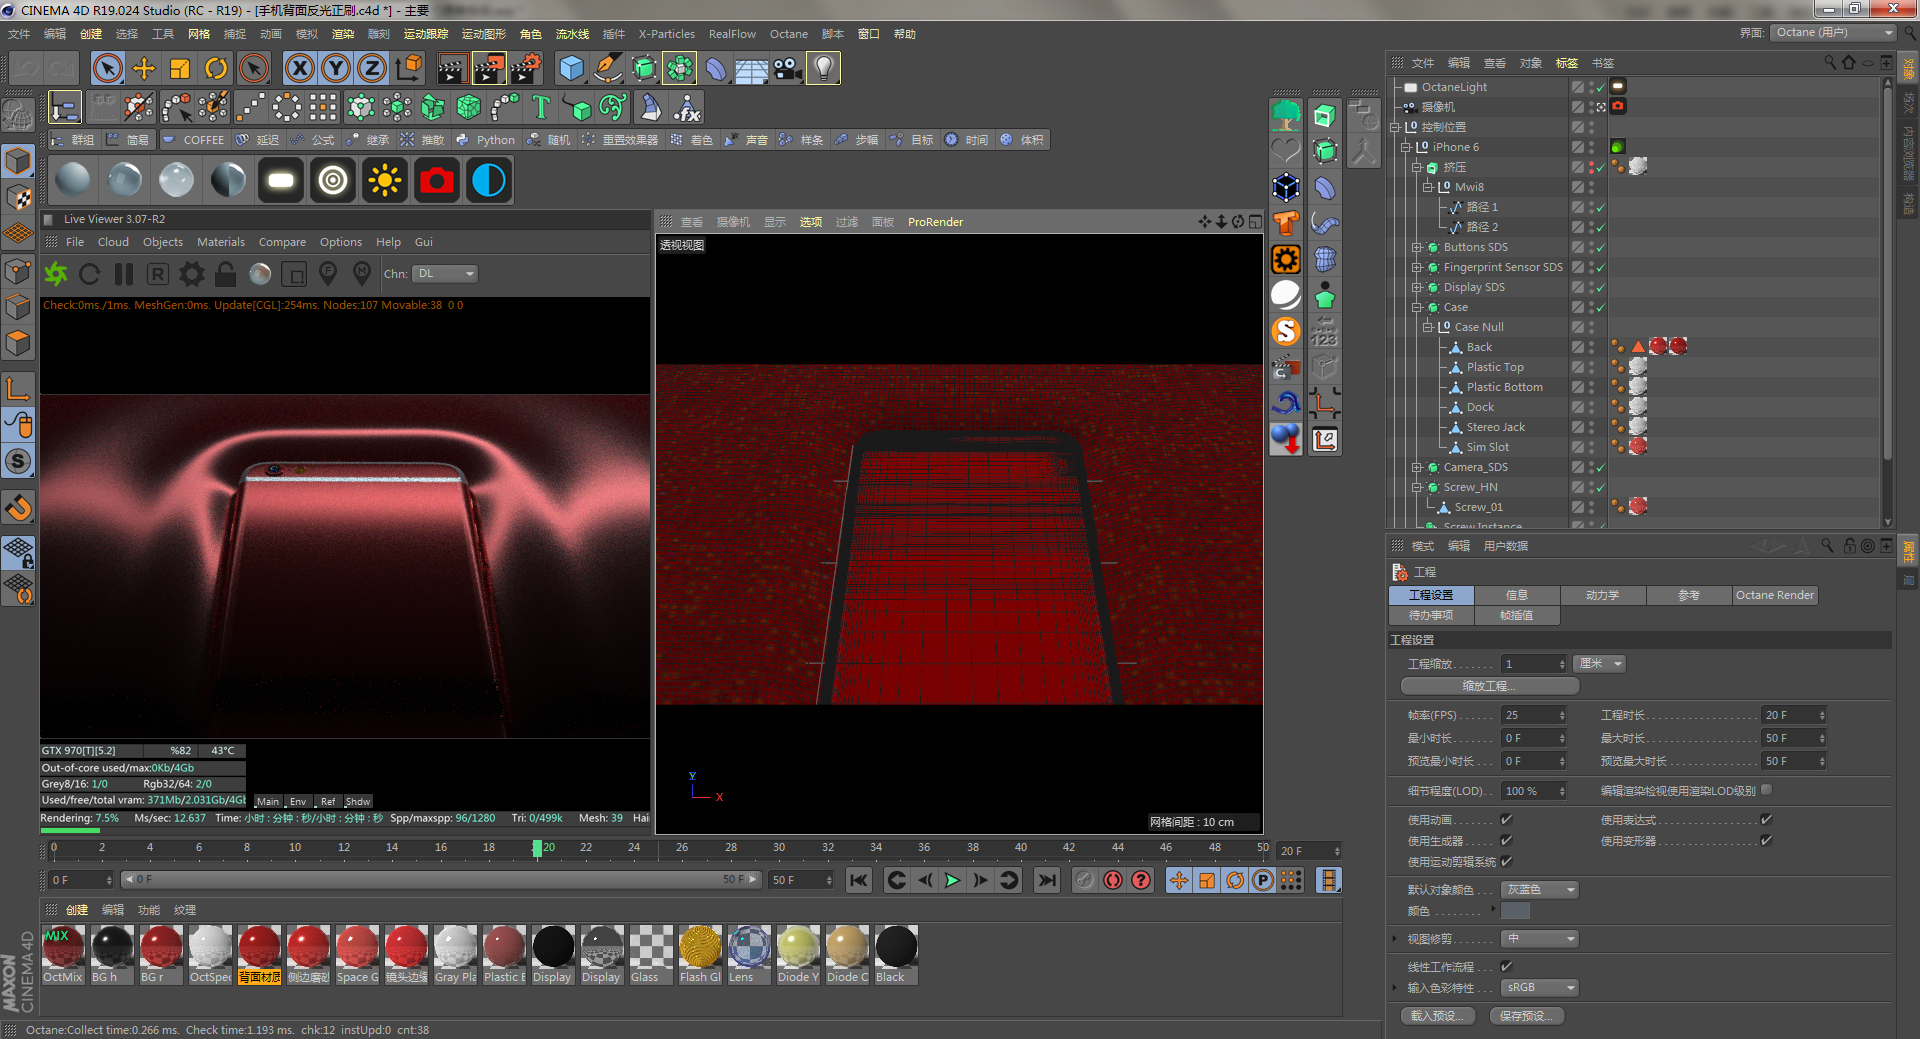This screenshot has height=1039, width=1920.
Task: Toggle use motion system checkbox (使用运动剪辑系统)
Action: click(x=1507, y=862)
